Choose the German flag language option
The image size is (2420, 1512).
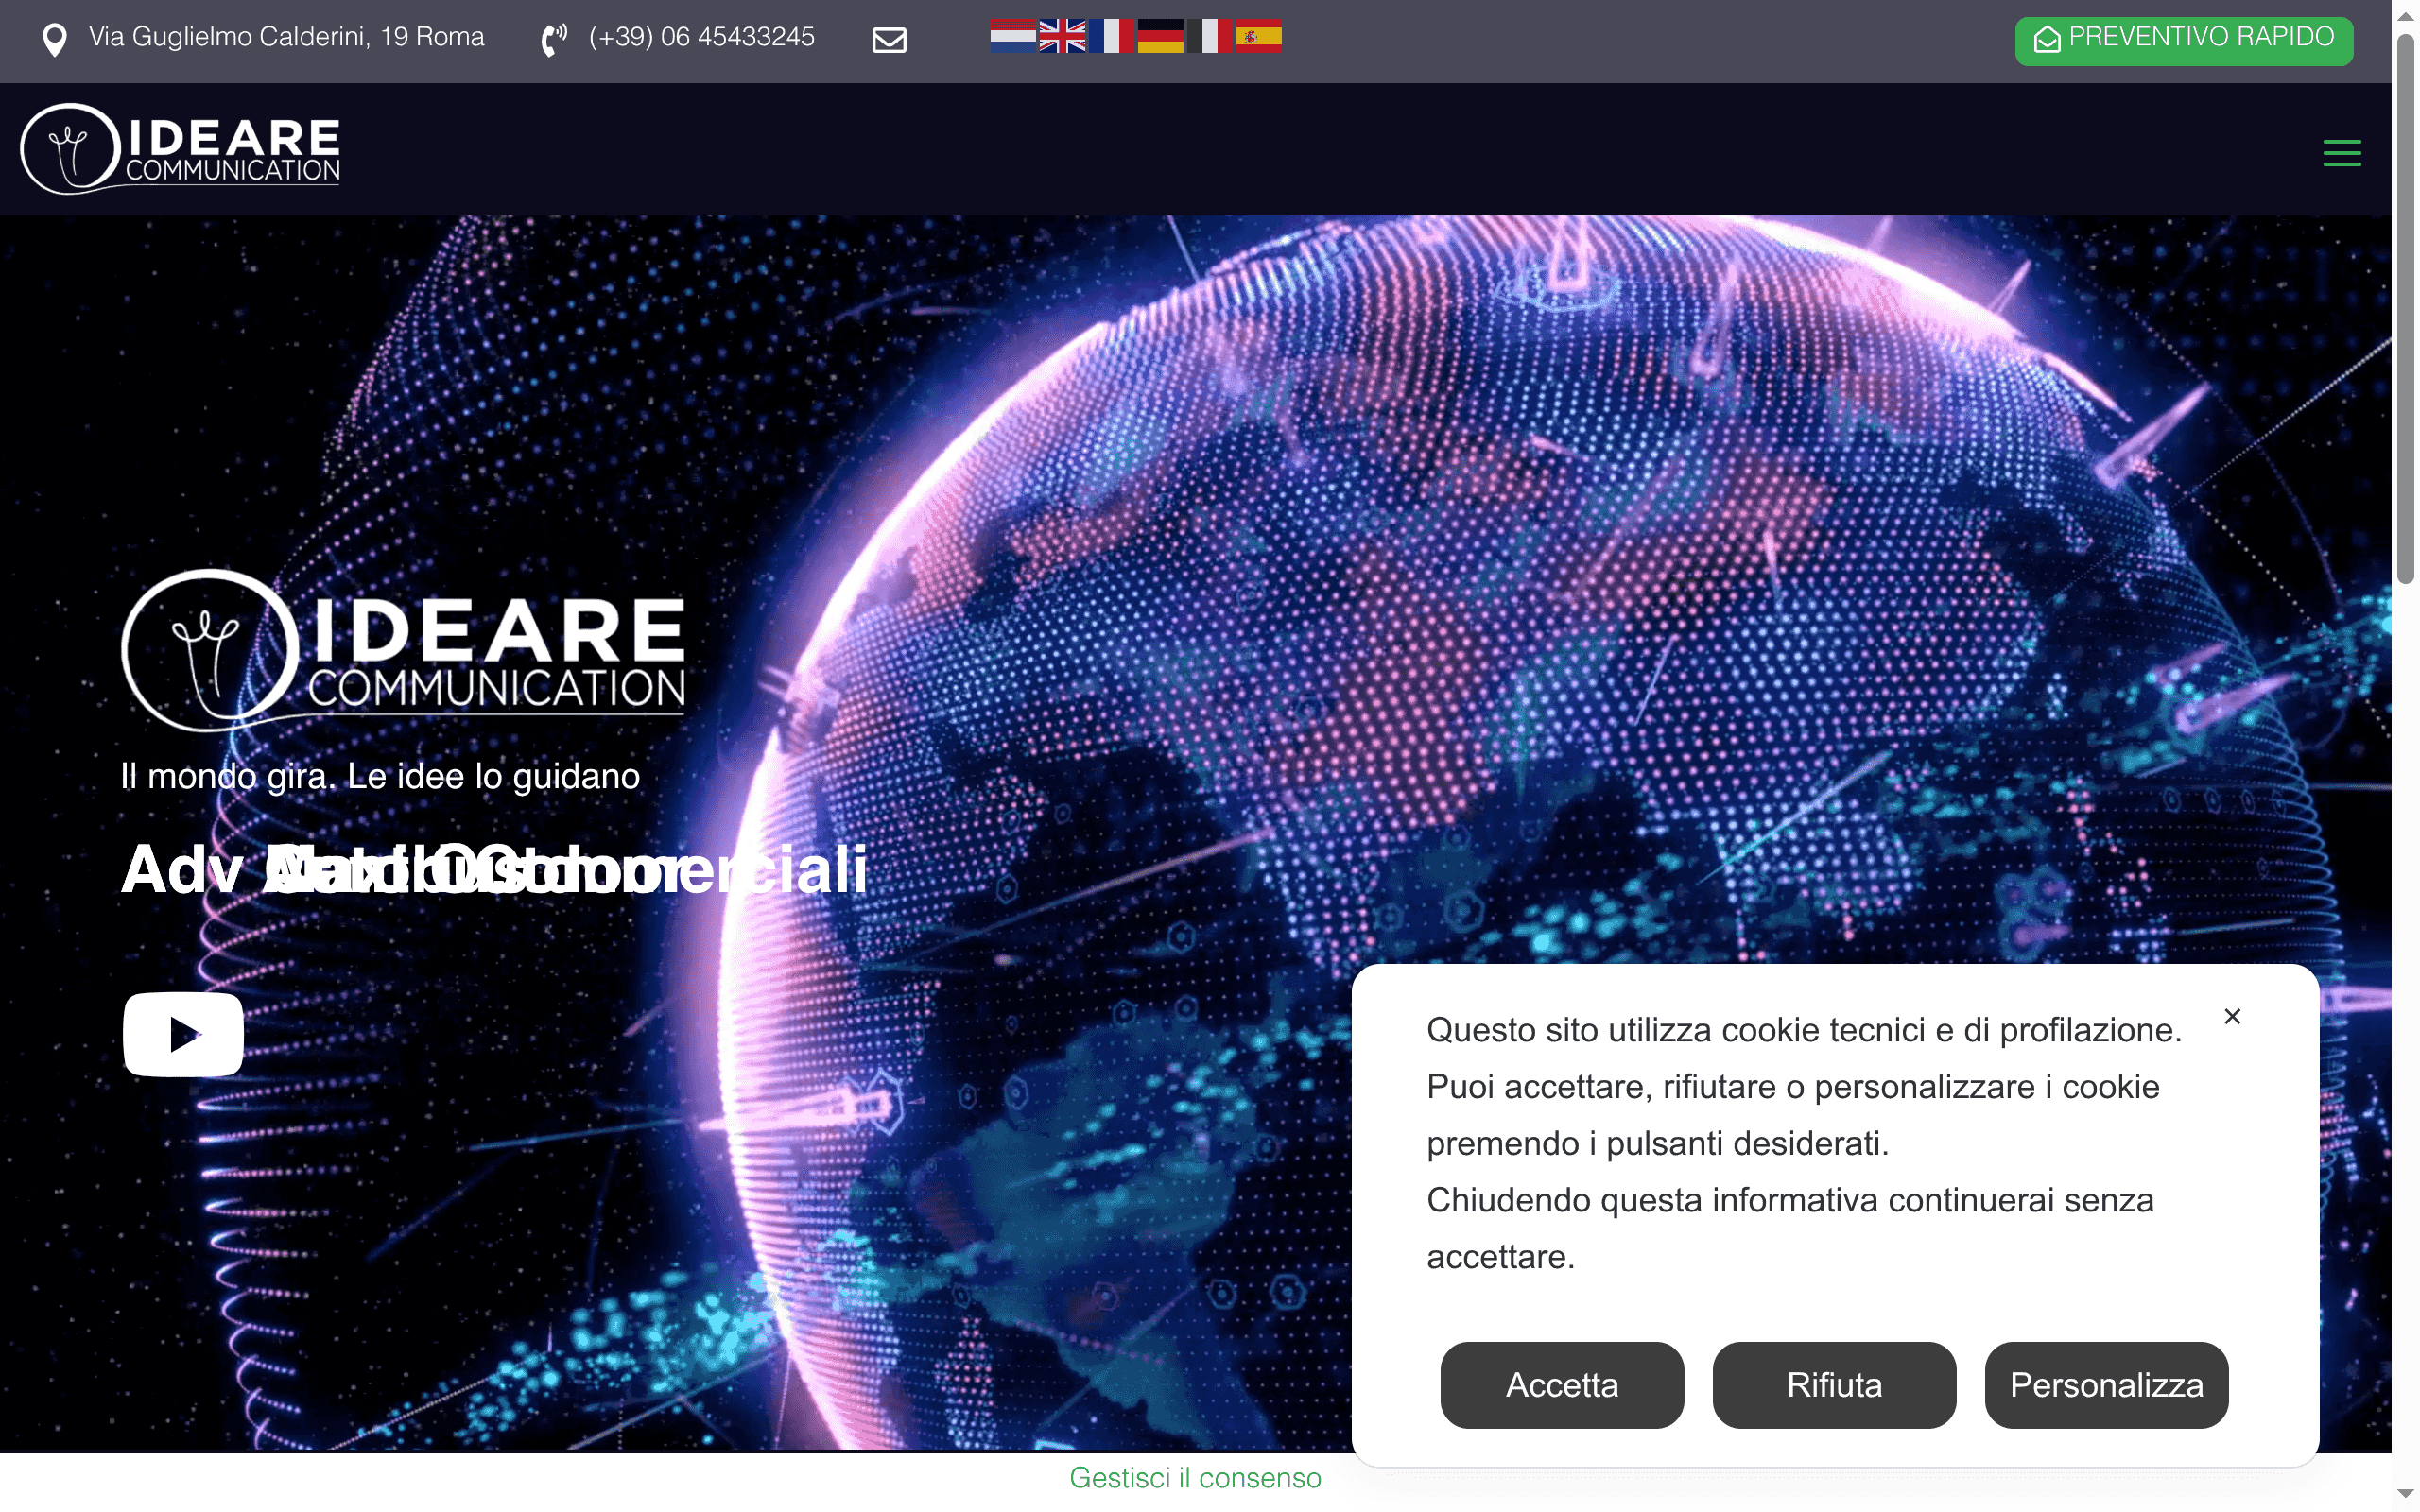tap(1161, 36)
